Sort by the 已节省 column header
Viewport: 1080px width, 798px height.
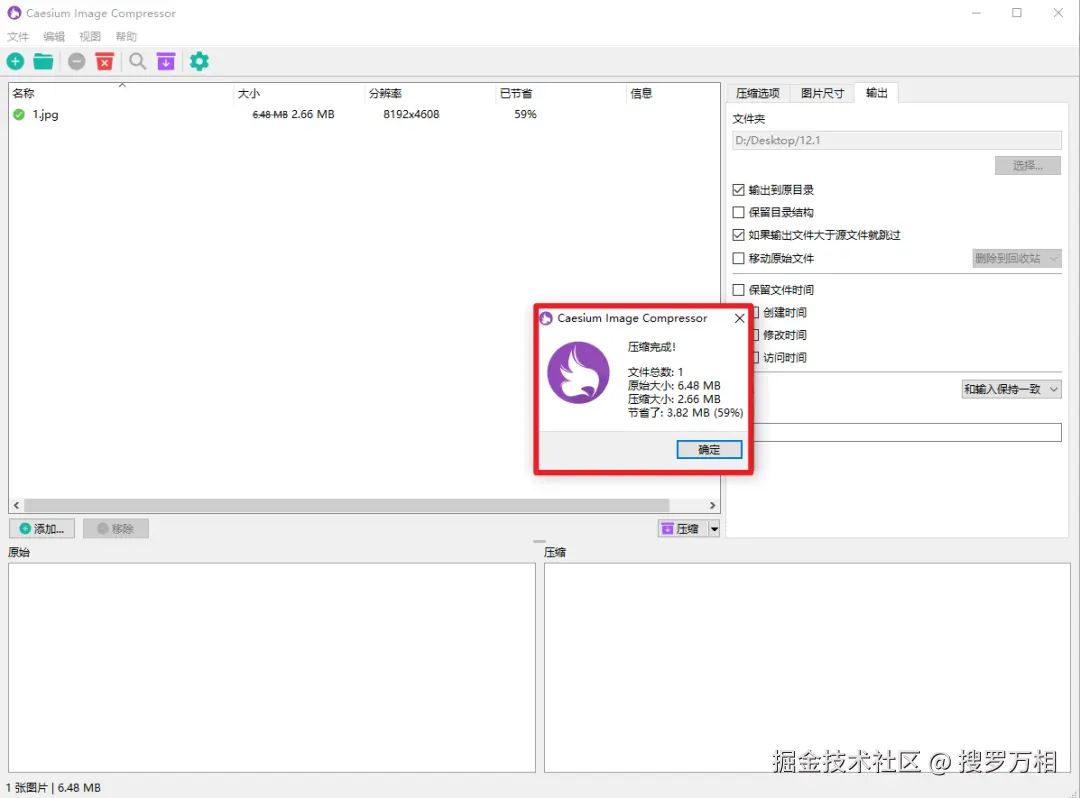point(560,93)
